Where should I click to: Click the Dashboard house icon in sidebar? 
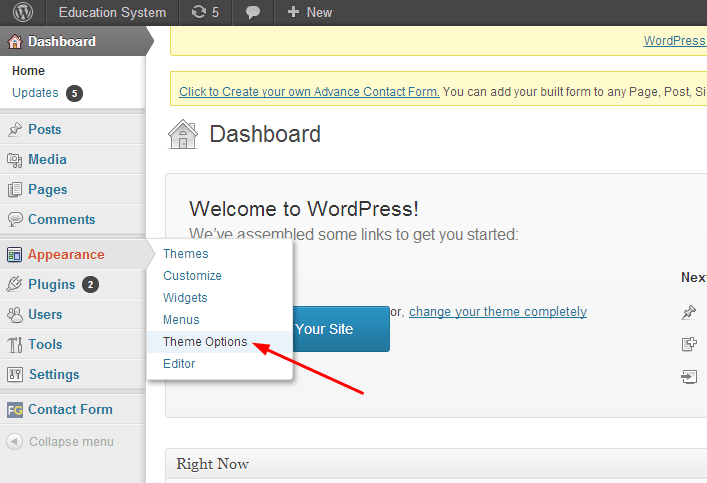pos(15,41)
